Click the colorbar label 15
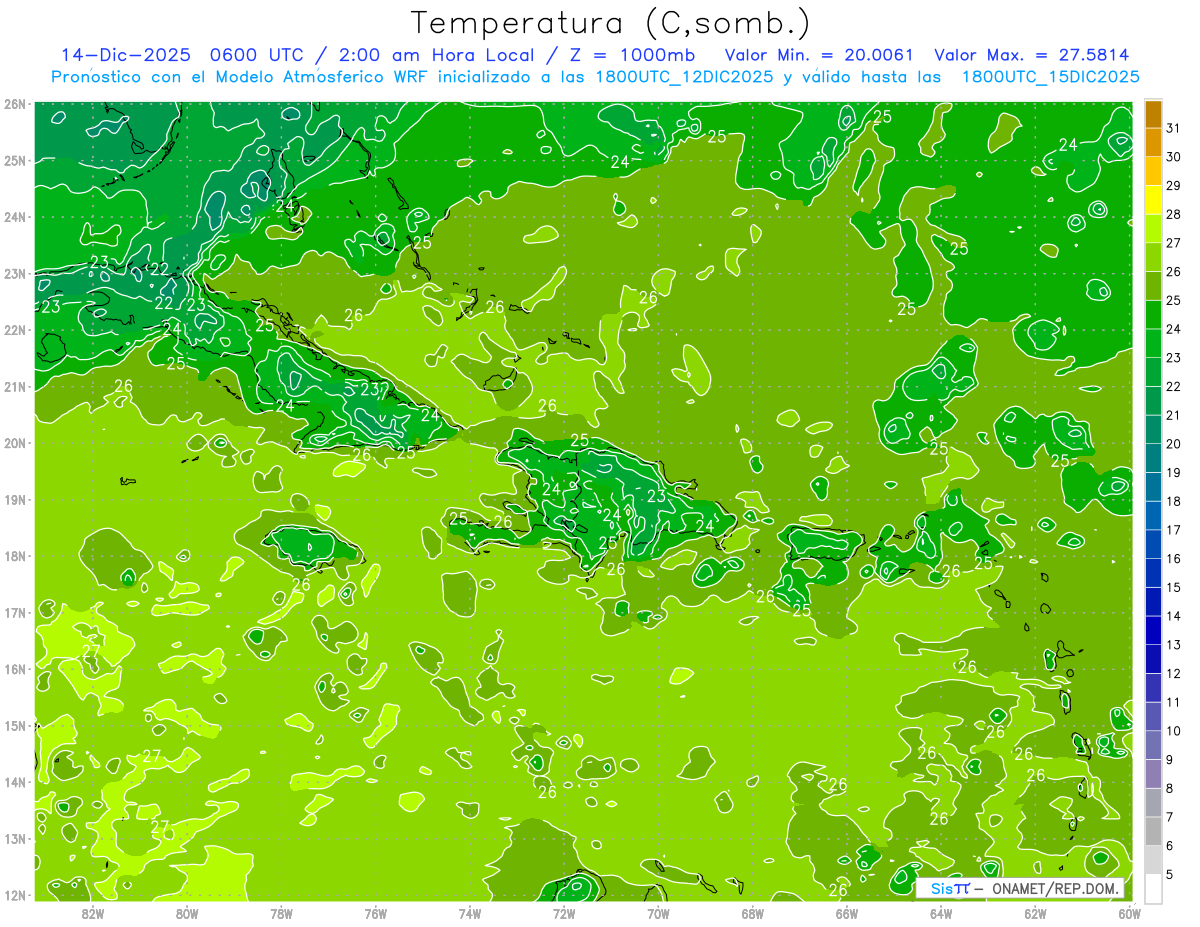 (1174, 587)
